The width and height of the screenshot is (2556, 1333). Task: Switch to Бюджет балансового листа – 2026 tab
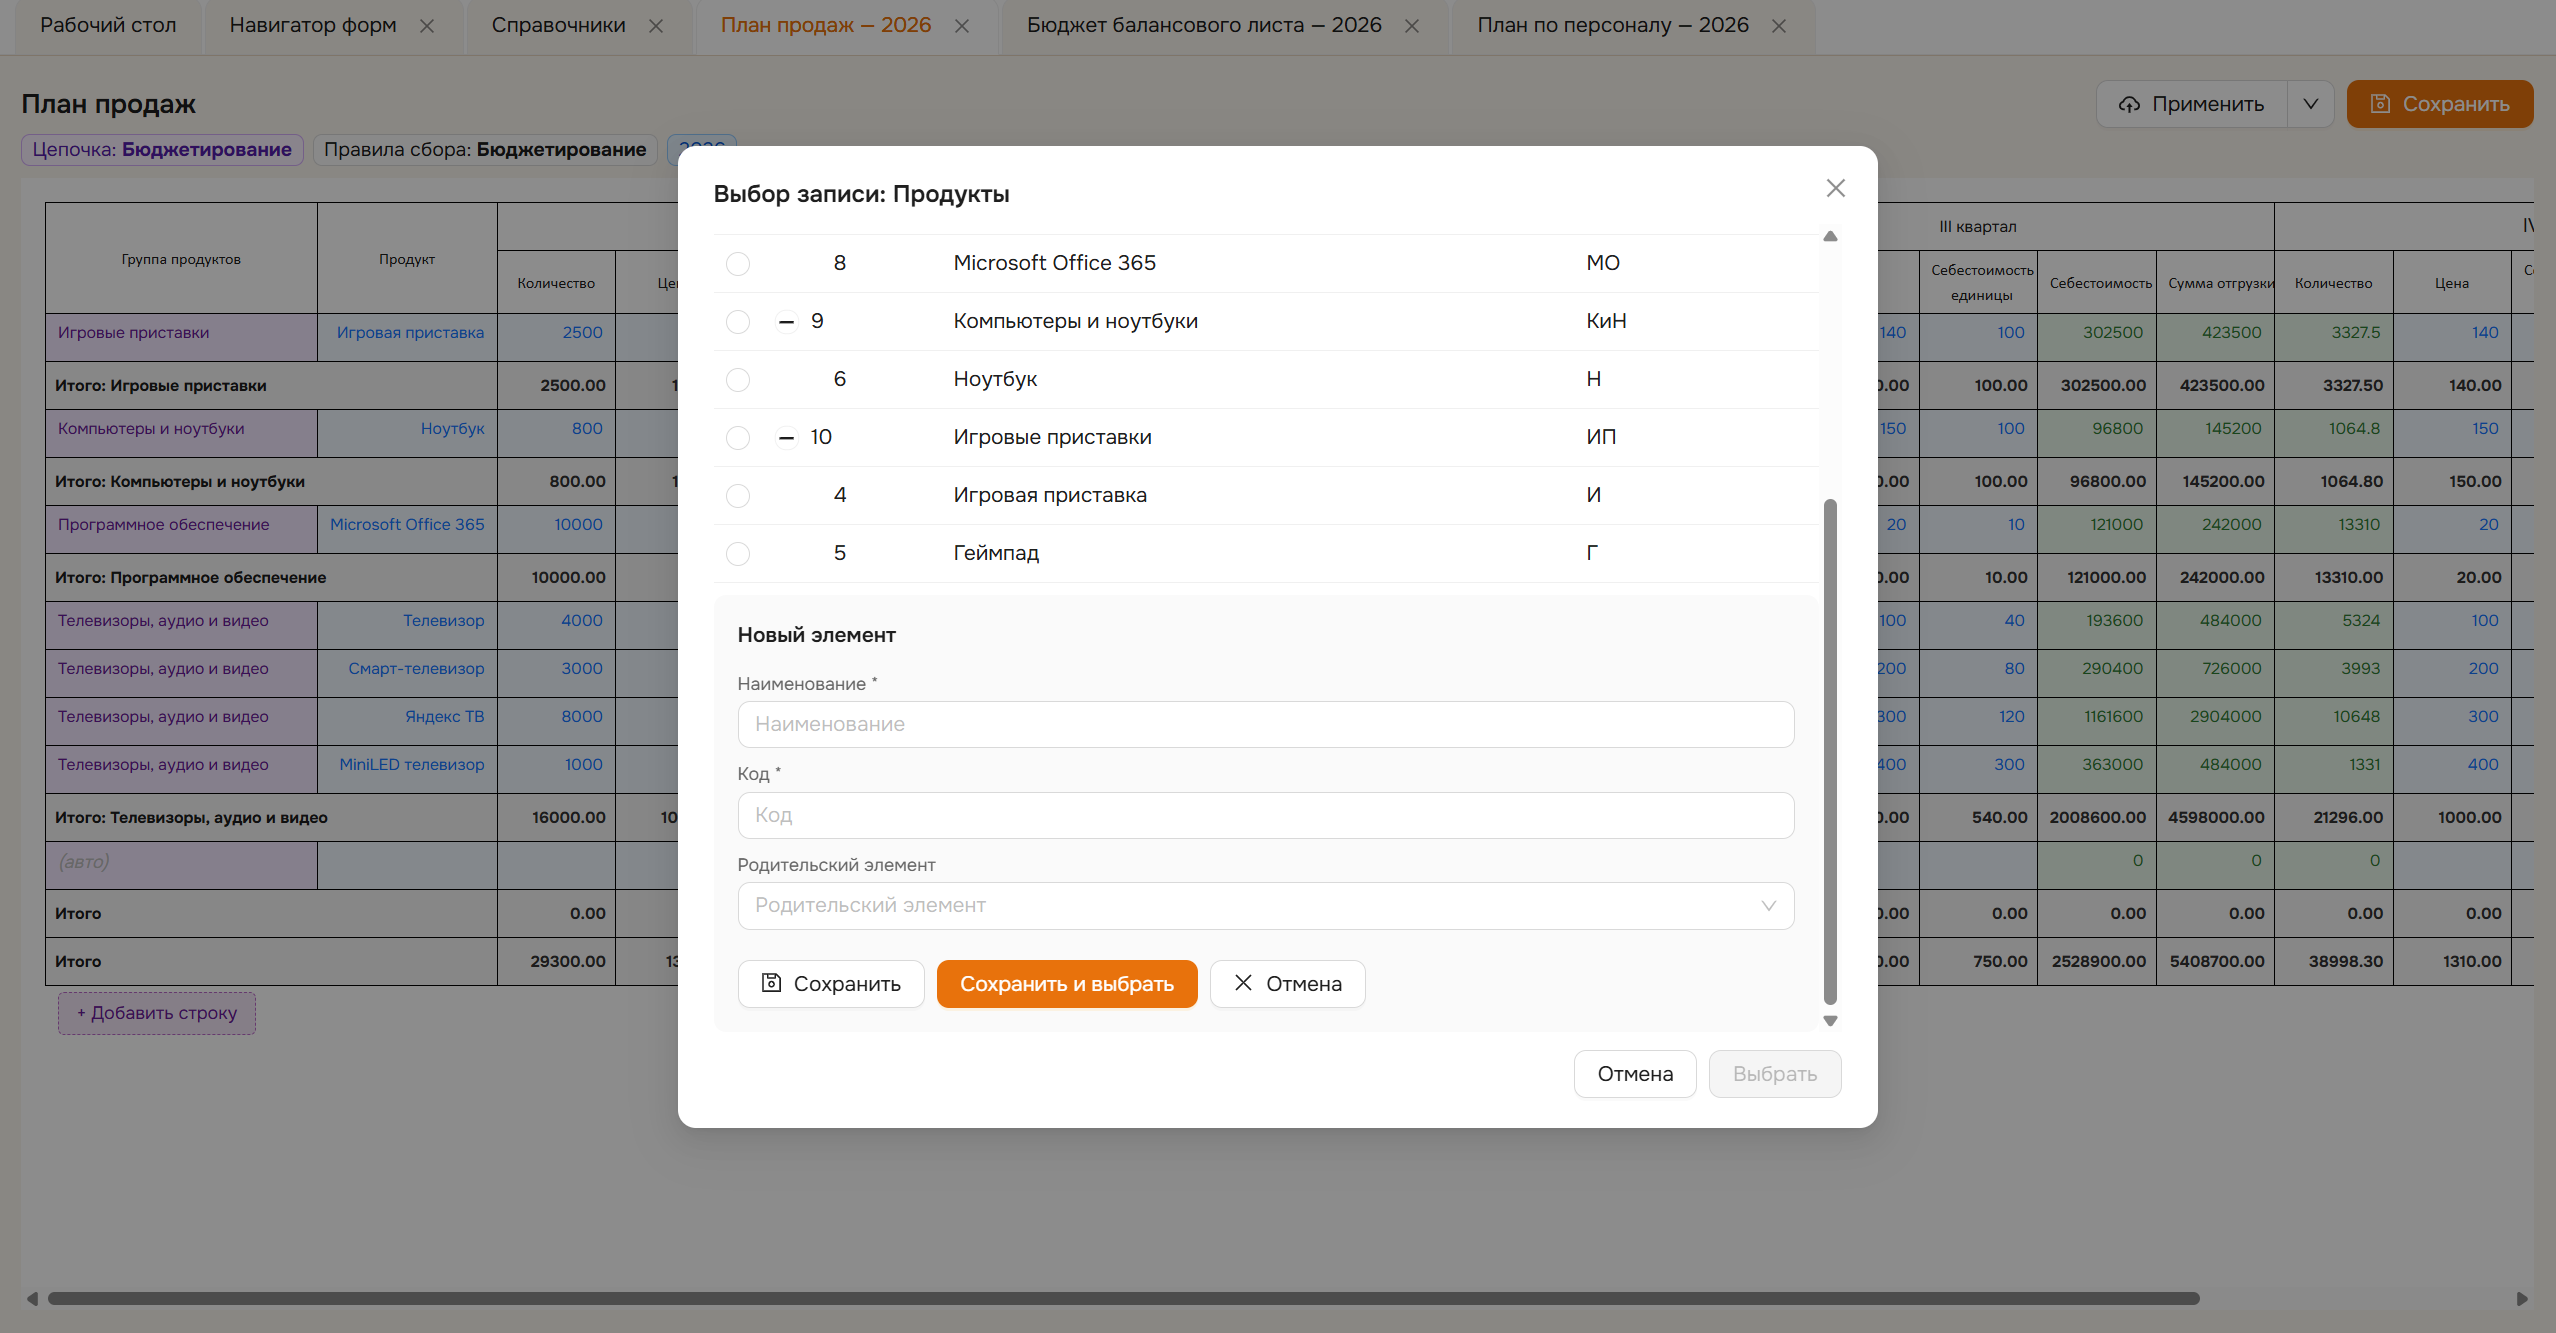point(1204,26)
